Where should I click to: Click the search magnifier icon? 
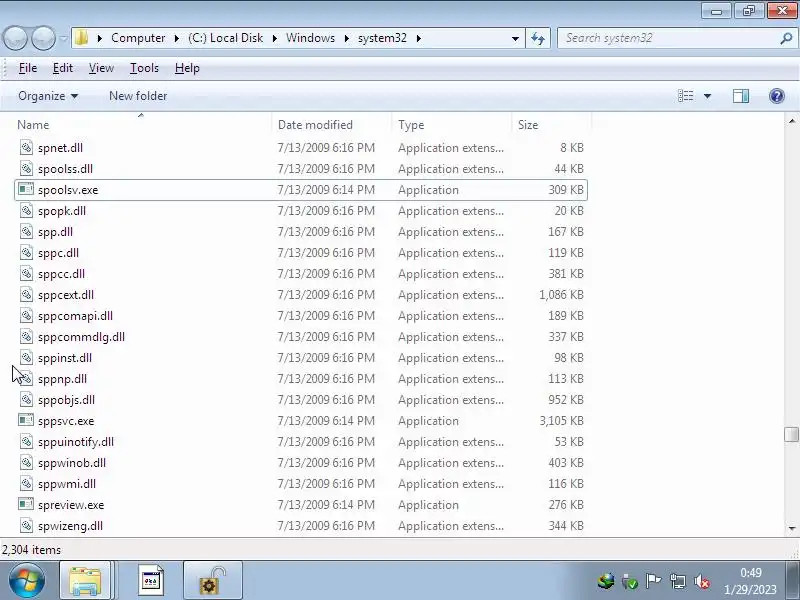point(786,38)
